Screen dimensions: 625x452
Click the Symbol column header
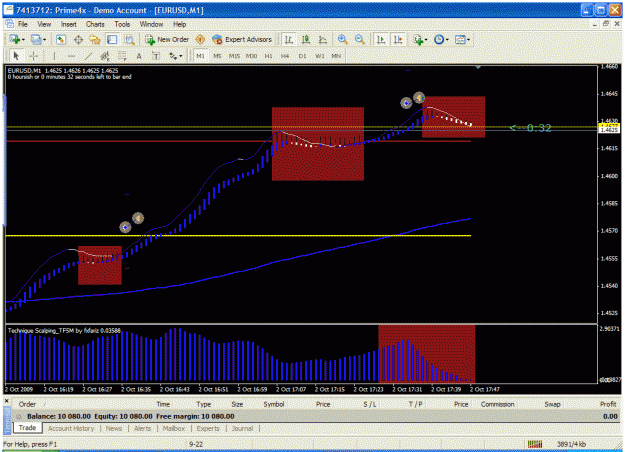pos(274,404)
